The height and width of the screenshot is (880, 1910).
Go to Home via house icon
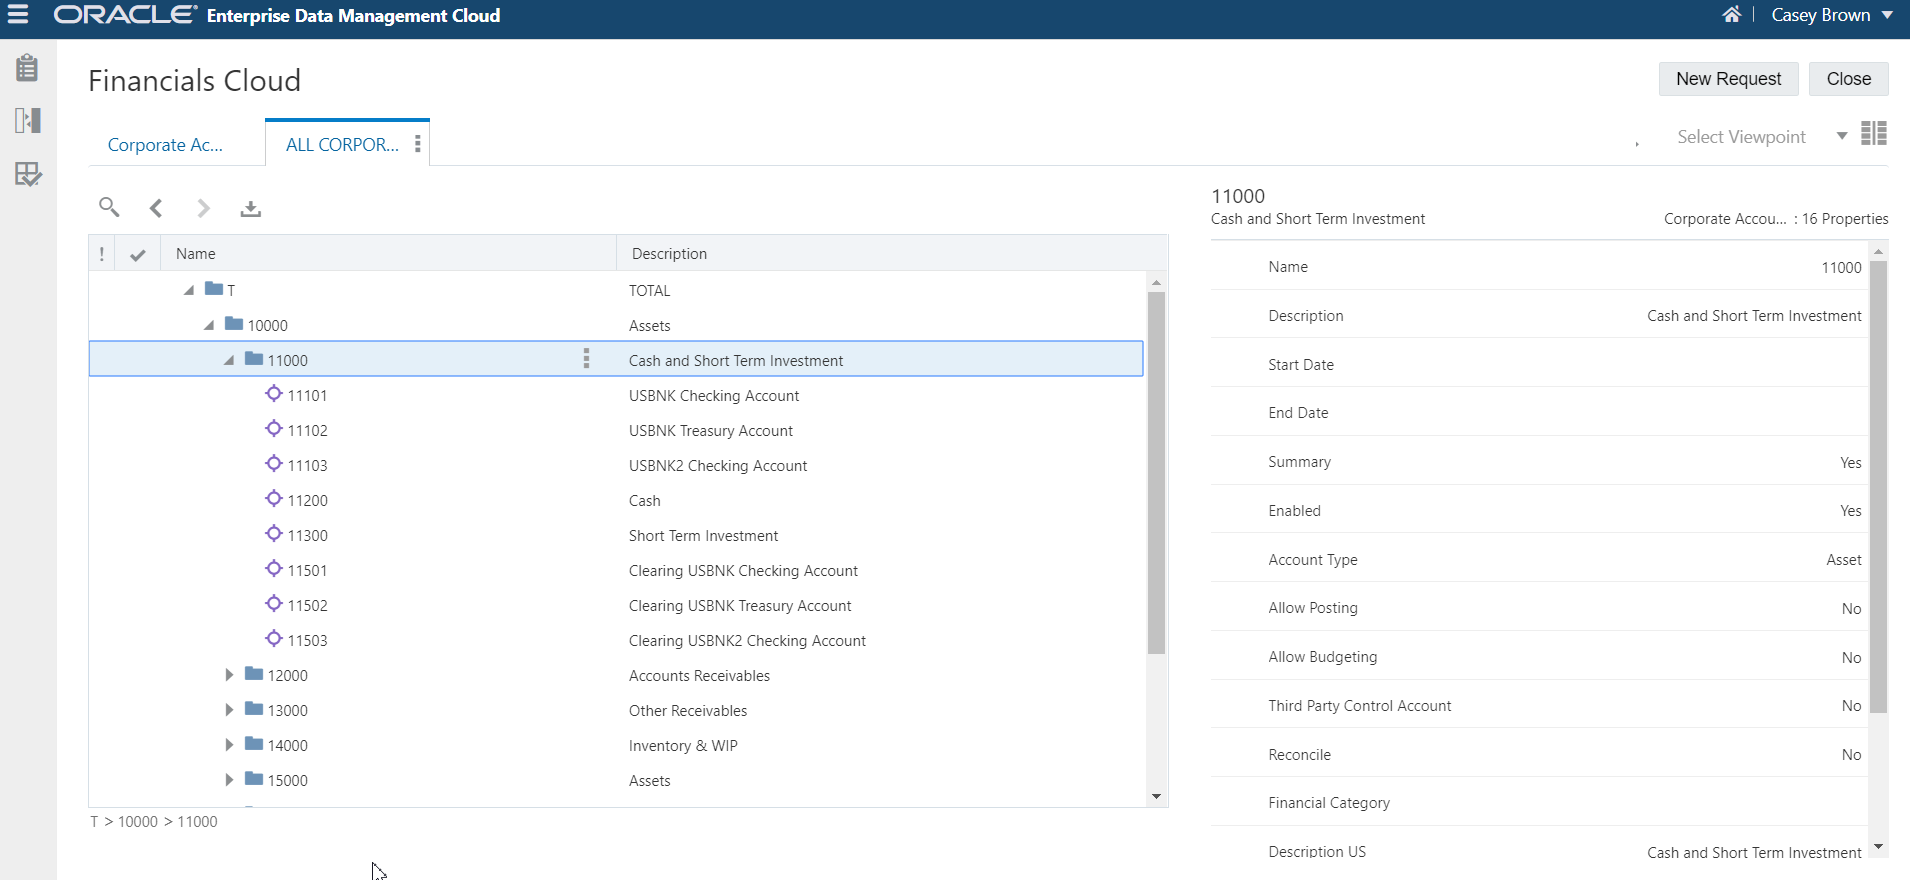coord(1732,15)
